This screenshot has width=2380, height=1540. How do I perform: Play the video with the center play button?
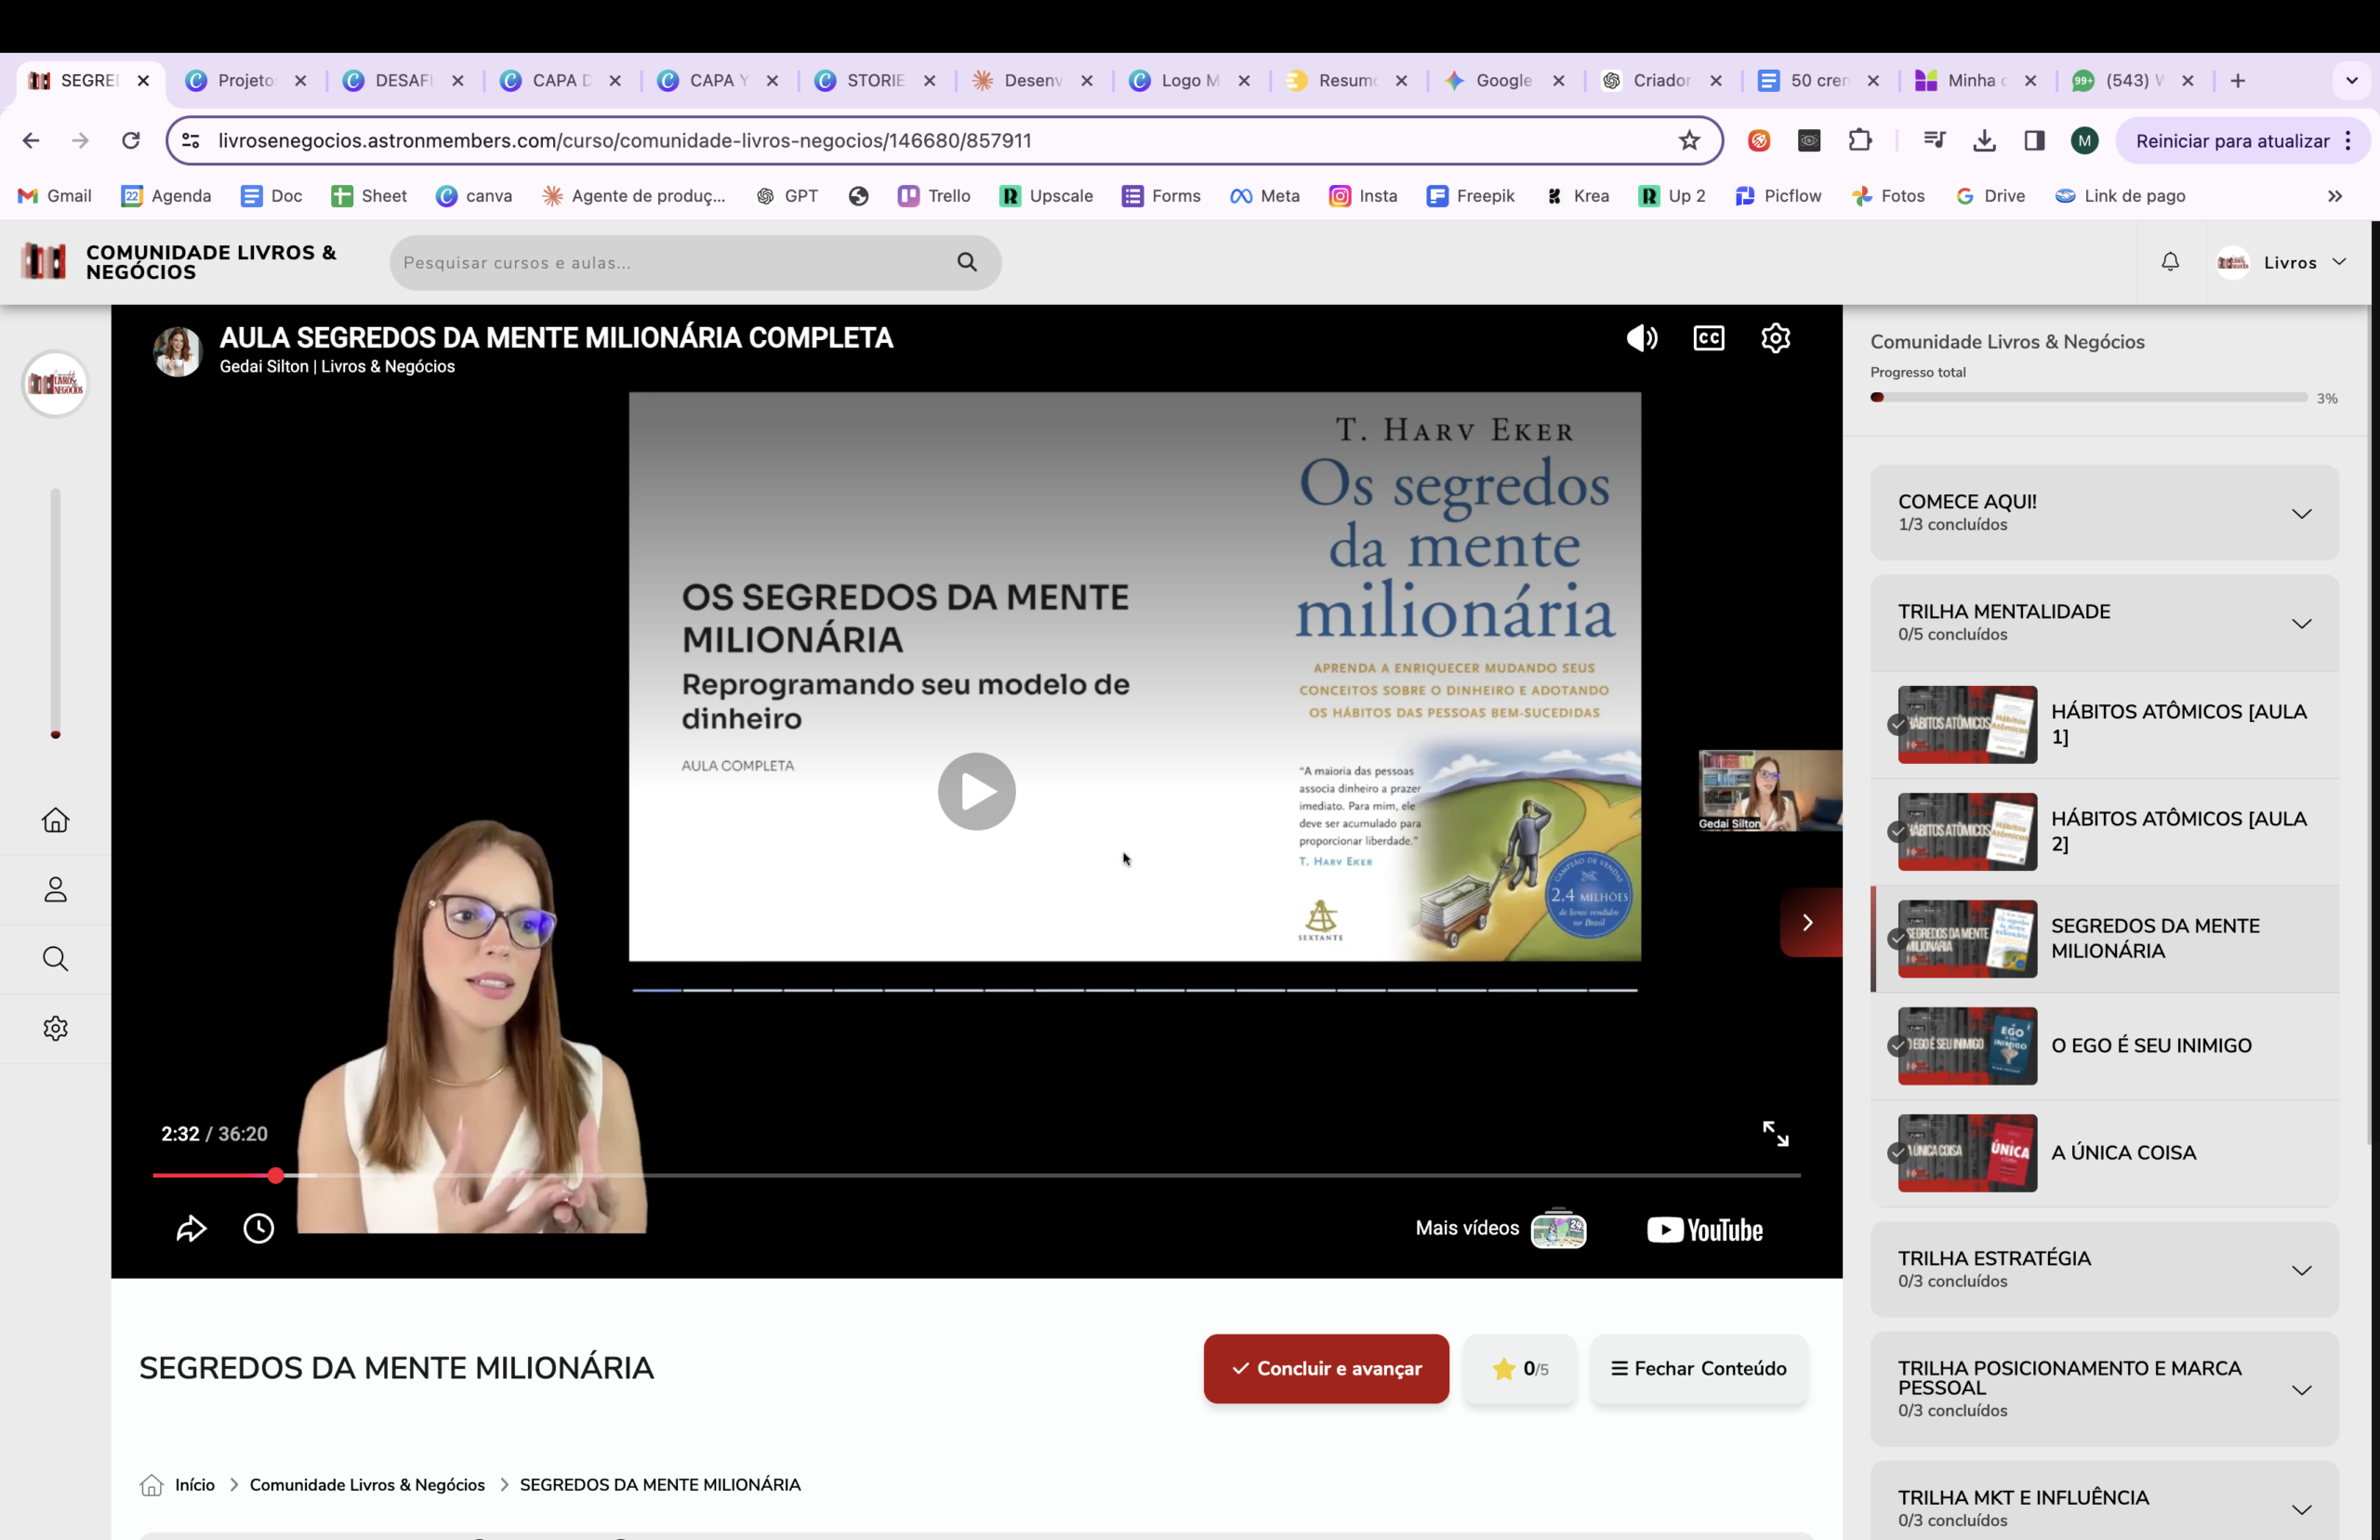click(976, 791)
